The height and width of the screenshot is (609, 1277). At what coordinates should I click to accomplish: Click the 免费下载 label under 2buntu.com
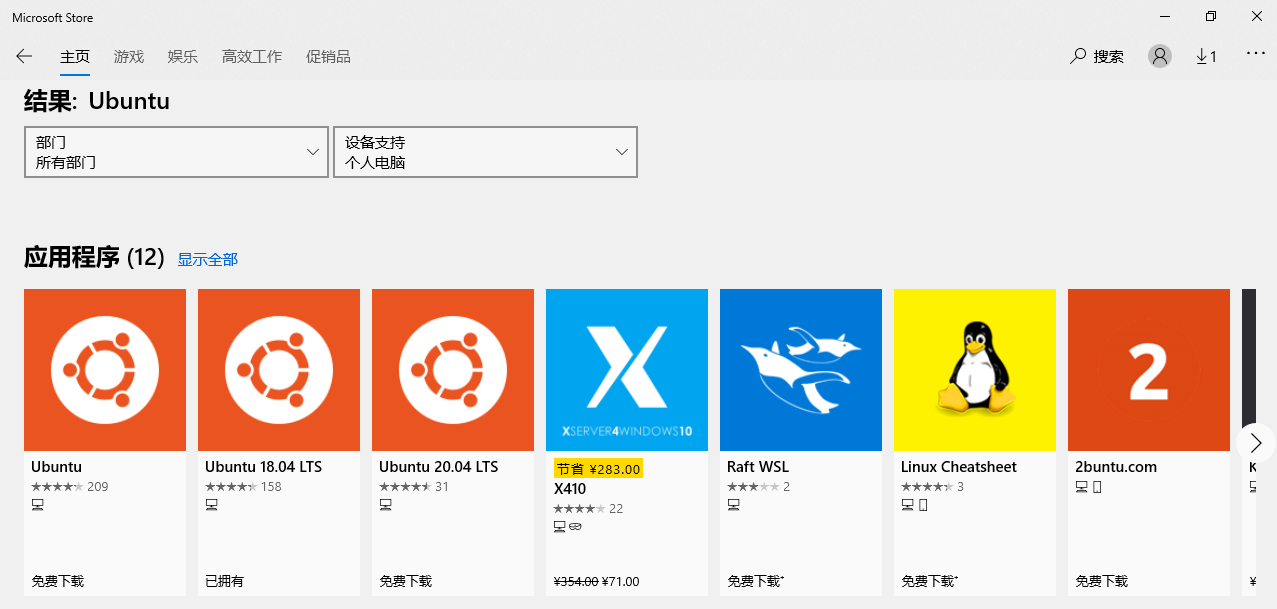[x=1101, y=581]
